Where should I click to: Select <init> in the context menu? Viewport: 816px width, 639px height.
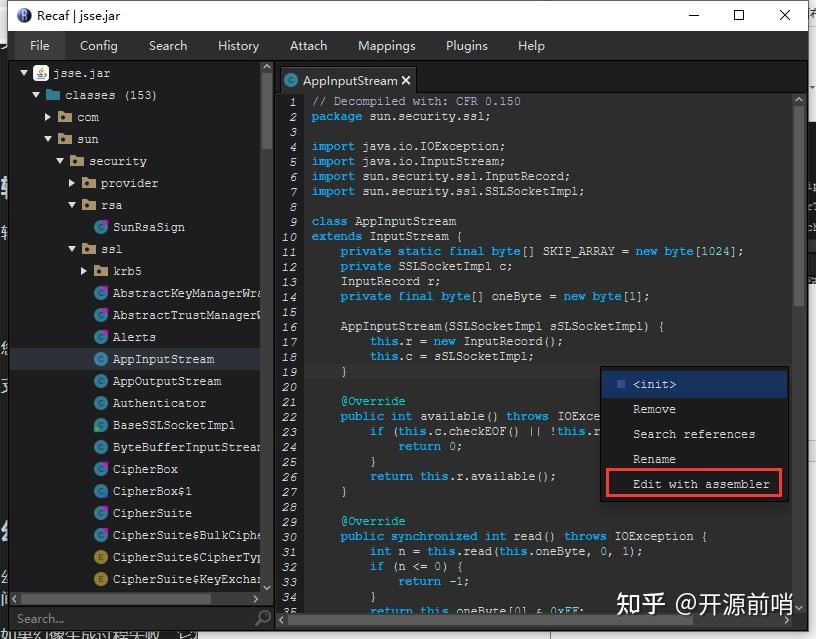pyautogui.click(x=694, y=384)
